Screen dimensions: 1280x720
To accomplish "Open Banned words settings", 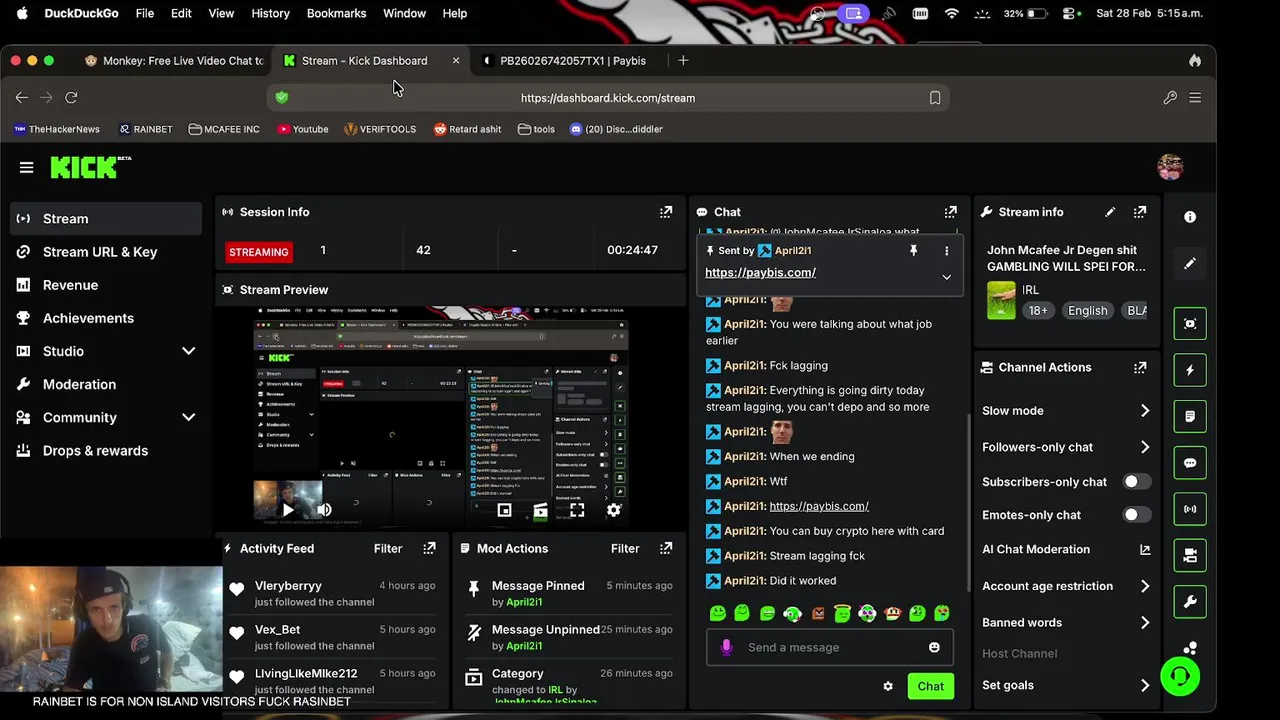I will tap(1066, 622).
